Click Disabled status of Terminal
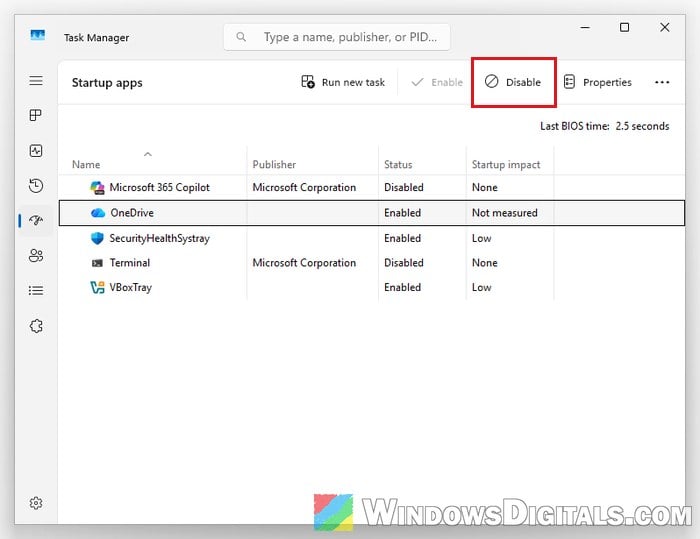This screenshot has height=539, width=700. [404, 263]
